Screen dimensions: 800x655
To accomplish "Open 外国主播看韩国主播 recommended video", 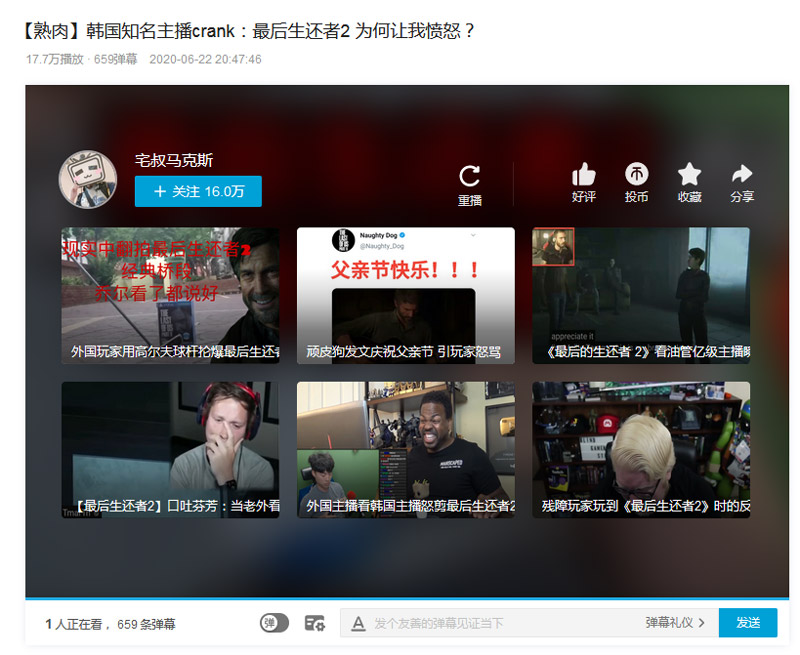I will [405, 449].
